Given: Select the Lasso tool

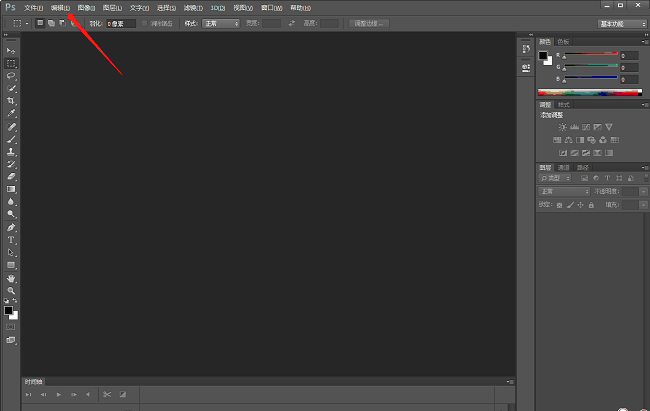Looking at the screenshot, I should coord(11,75).
